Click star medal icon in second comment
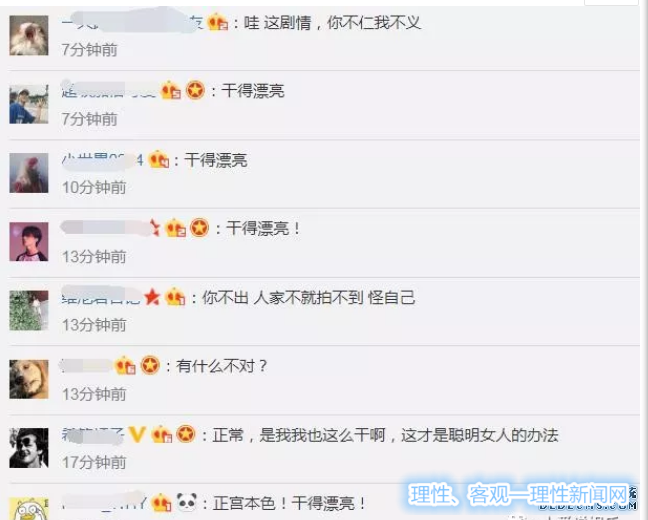The height and width of the screenshot is (520, 648). pos(195,91)
